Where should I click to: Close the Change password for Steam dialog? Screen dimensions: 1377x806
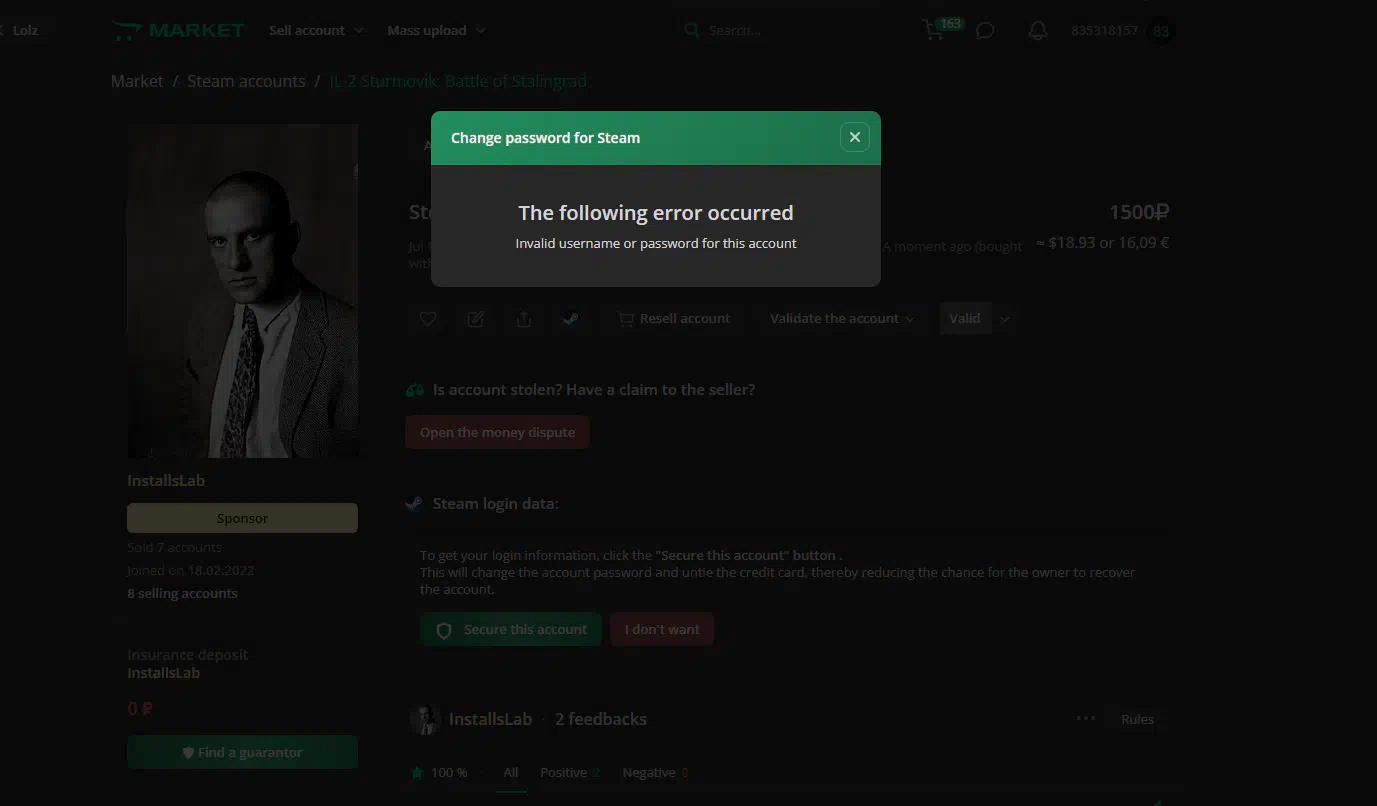(x=854, y=138)
